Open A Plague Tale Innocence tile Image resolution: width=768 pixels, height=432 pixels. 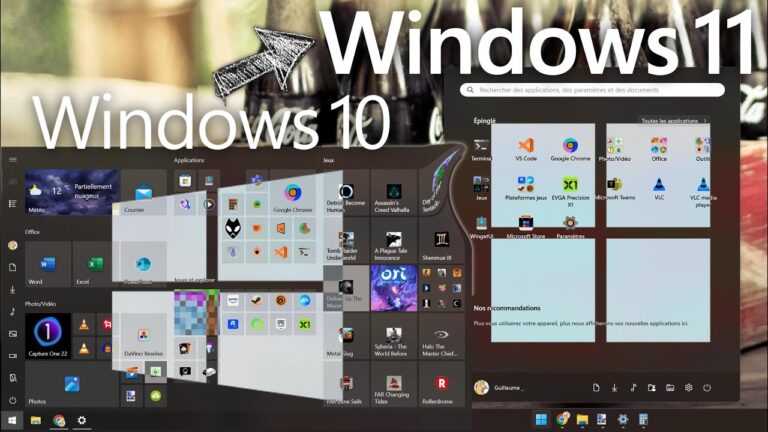tap(394, 240)
